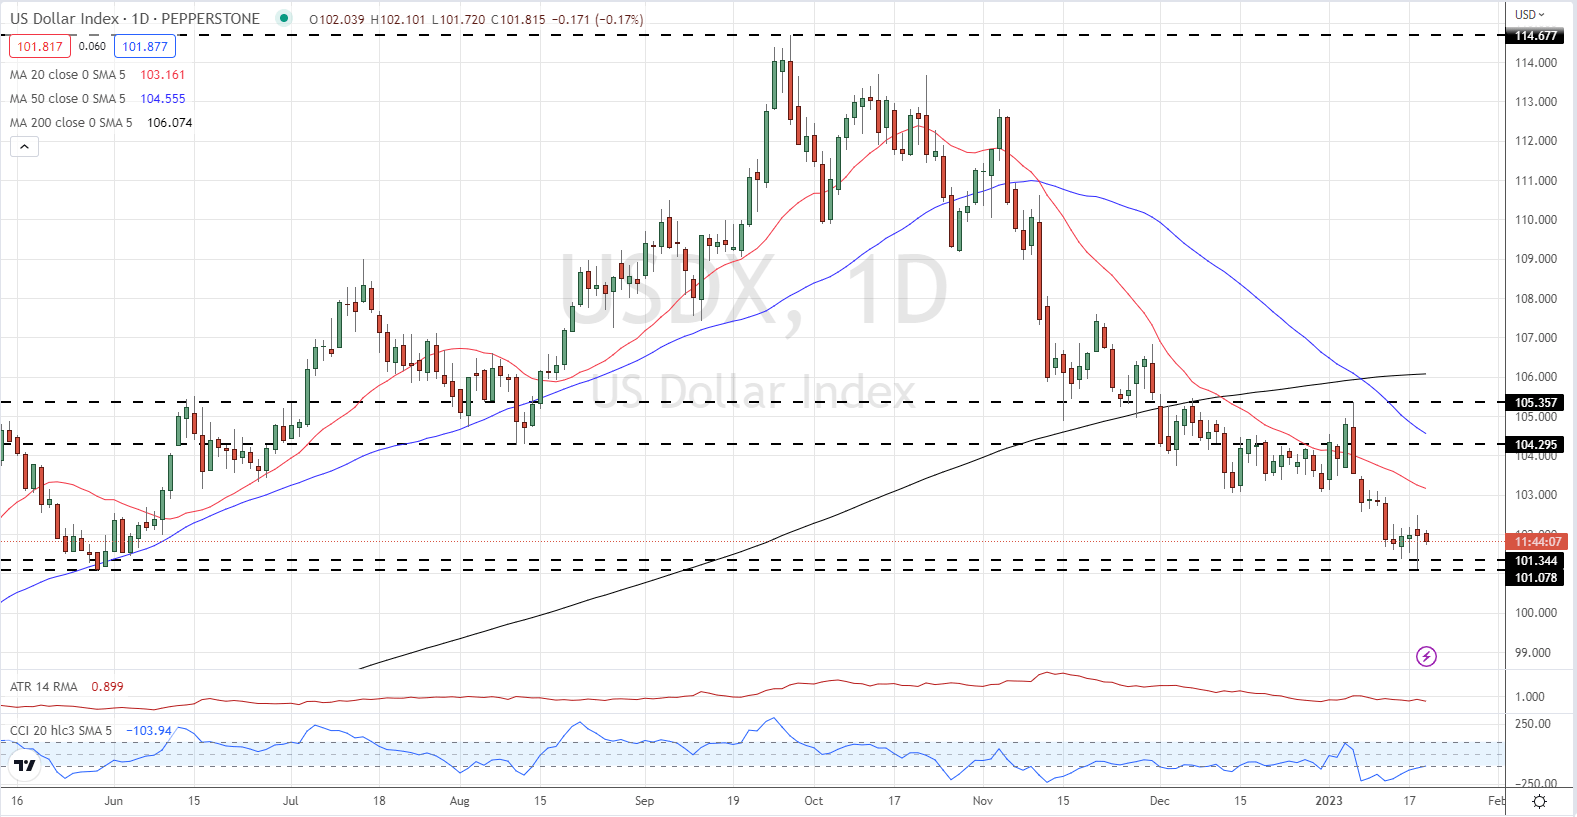
Task: Click the Aug label on the time axis
Action: pyautogui.click(x=459, y=801)
